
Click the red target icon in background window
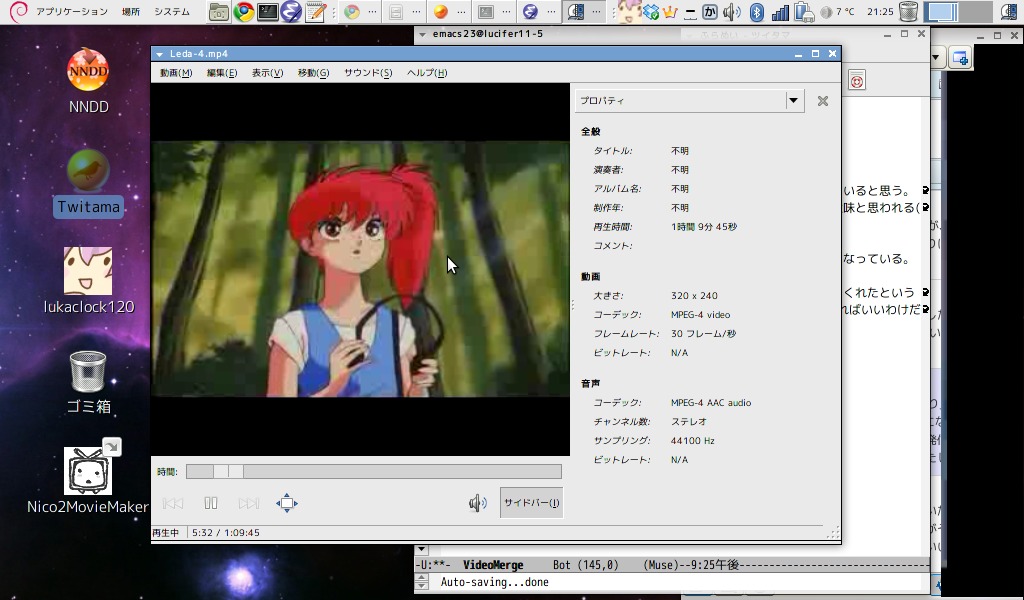pyautogui.click(x=856, y=80)
